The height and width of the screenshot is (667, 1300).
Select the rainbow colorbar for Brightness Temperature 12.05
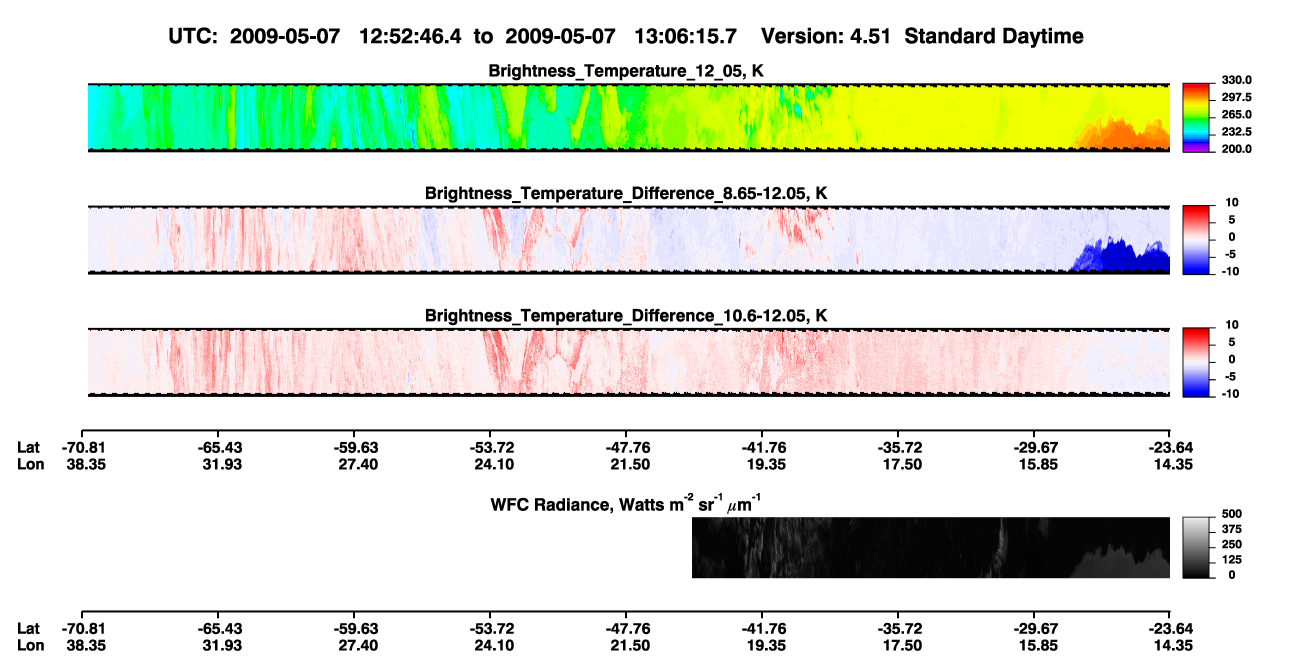1197,117
